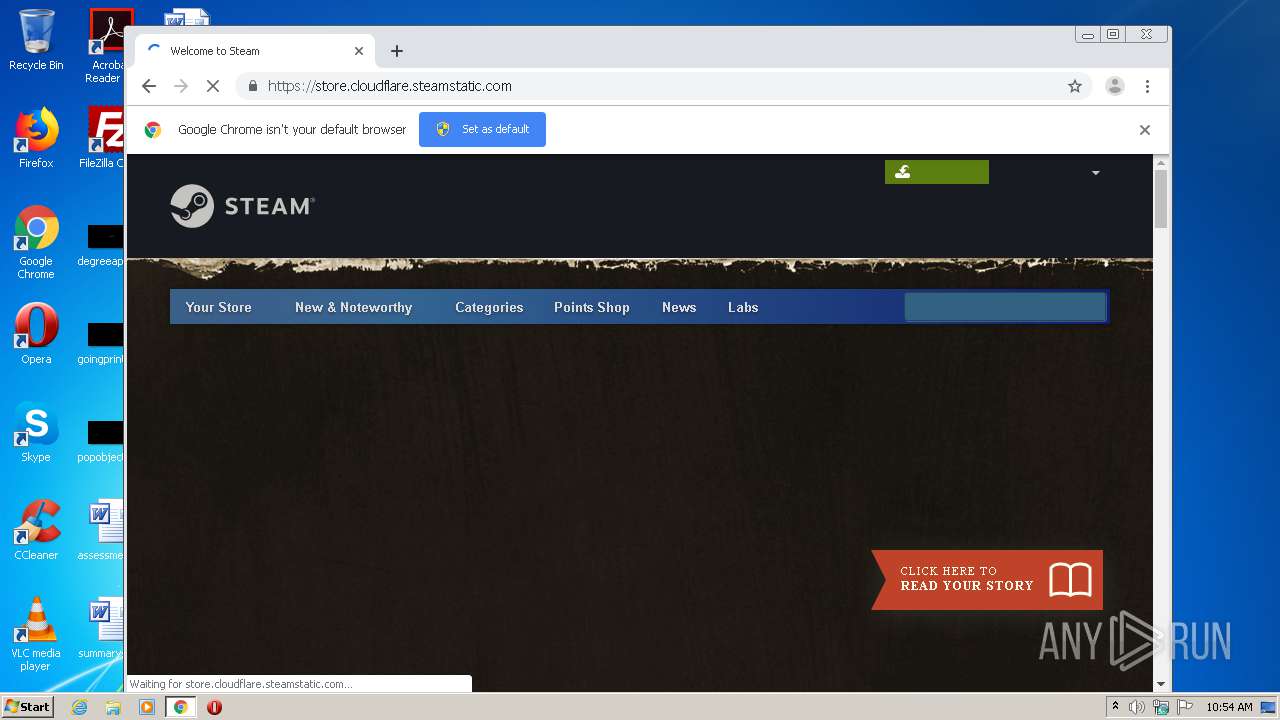Viewport: 1280px width, 720px height.
Task: Open the Chrome profile avatar
Action: pos(1115,86)
